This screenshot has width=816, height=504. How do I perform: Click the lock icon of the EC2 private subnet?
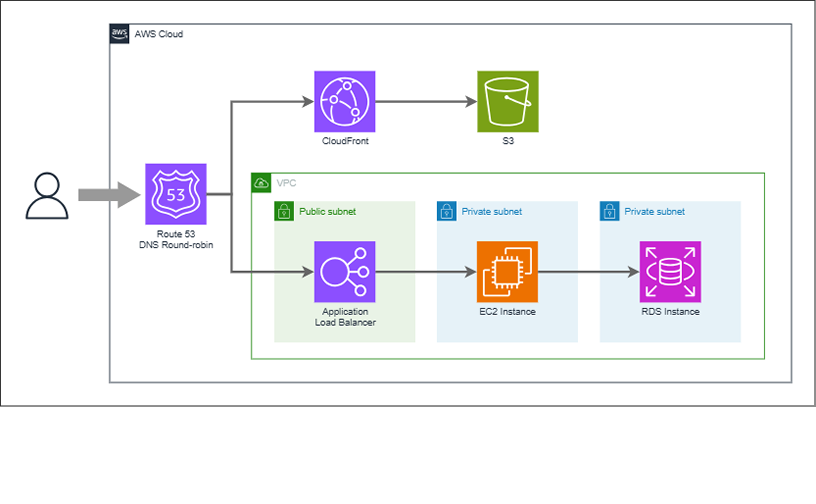(x=447, y=211)
